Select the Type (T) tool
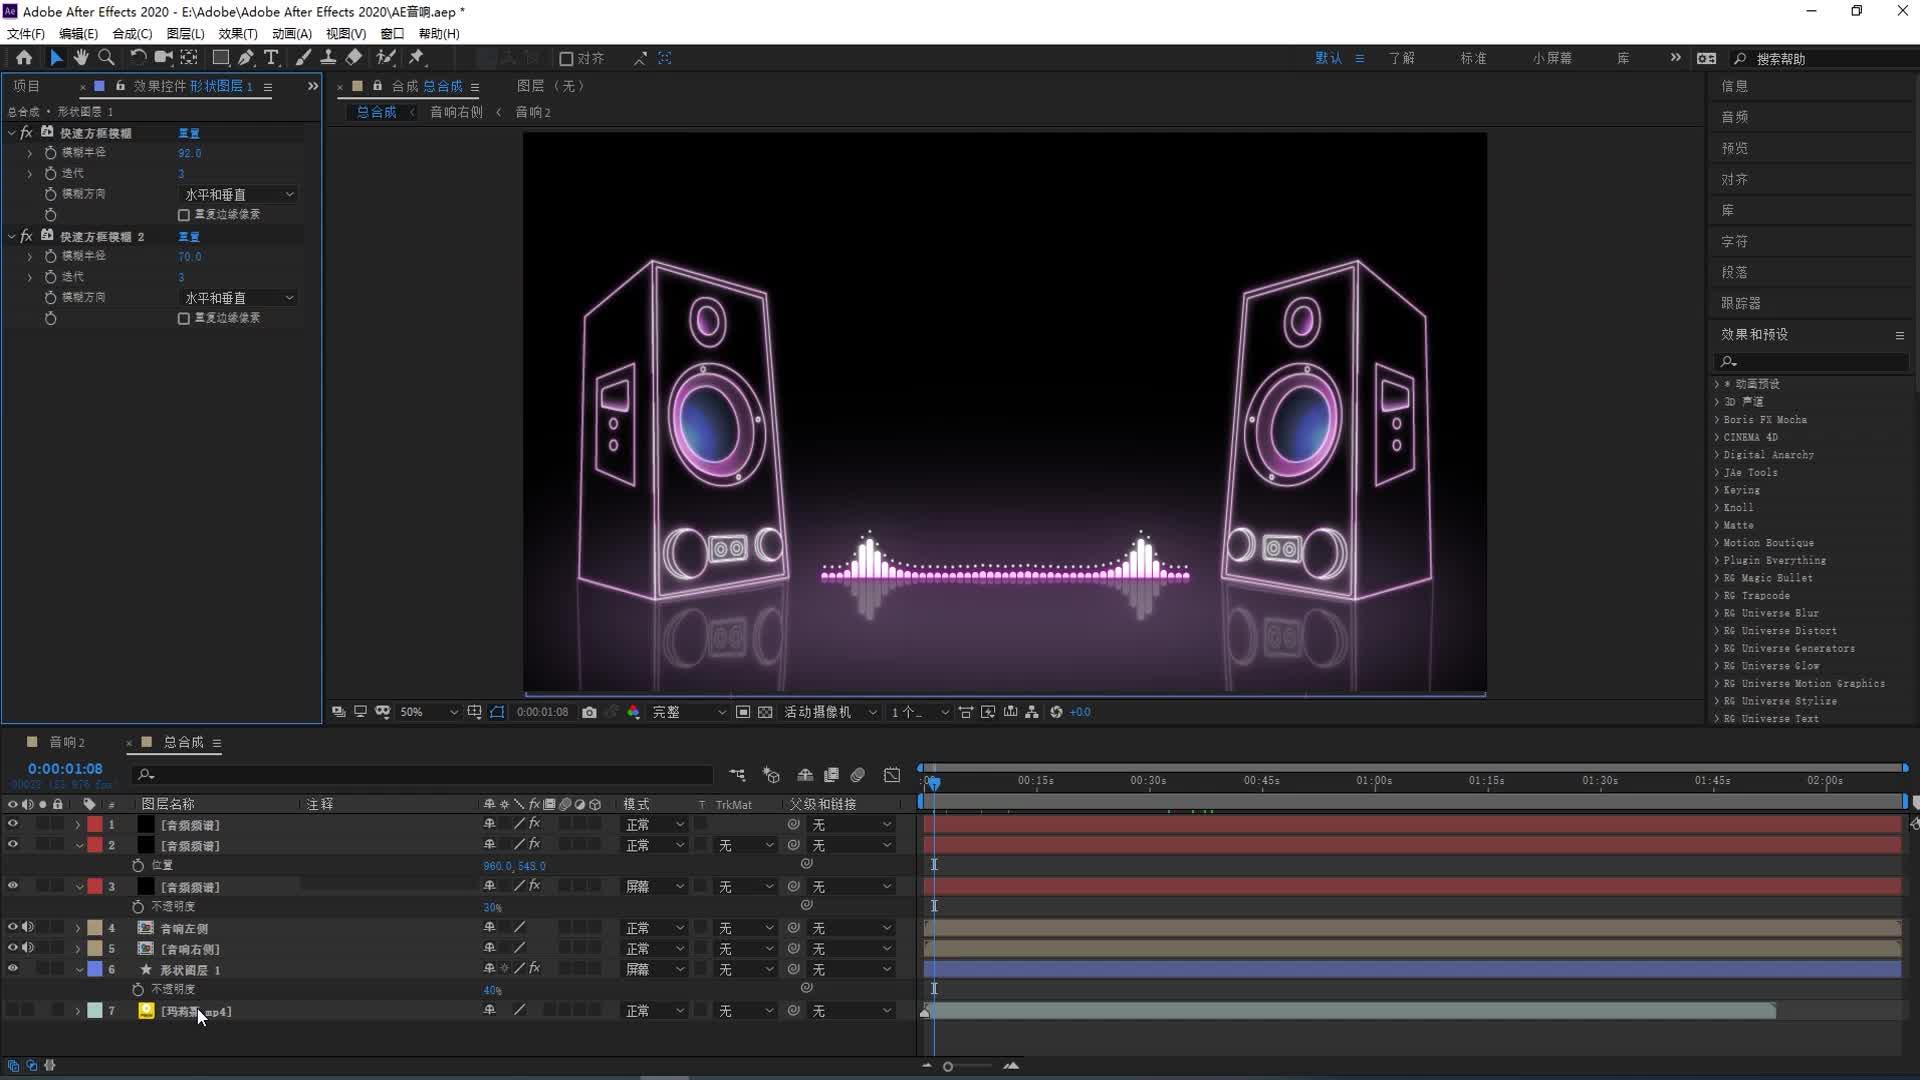This screenshot has width=1920, height=1080. 271,58
